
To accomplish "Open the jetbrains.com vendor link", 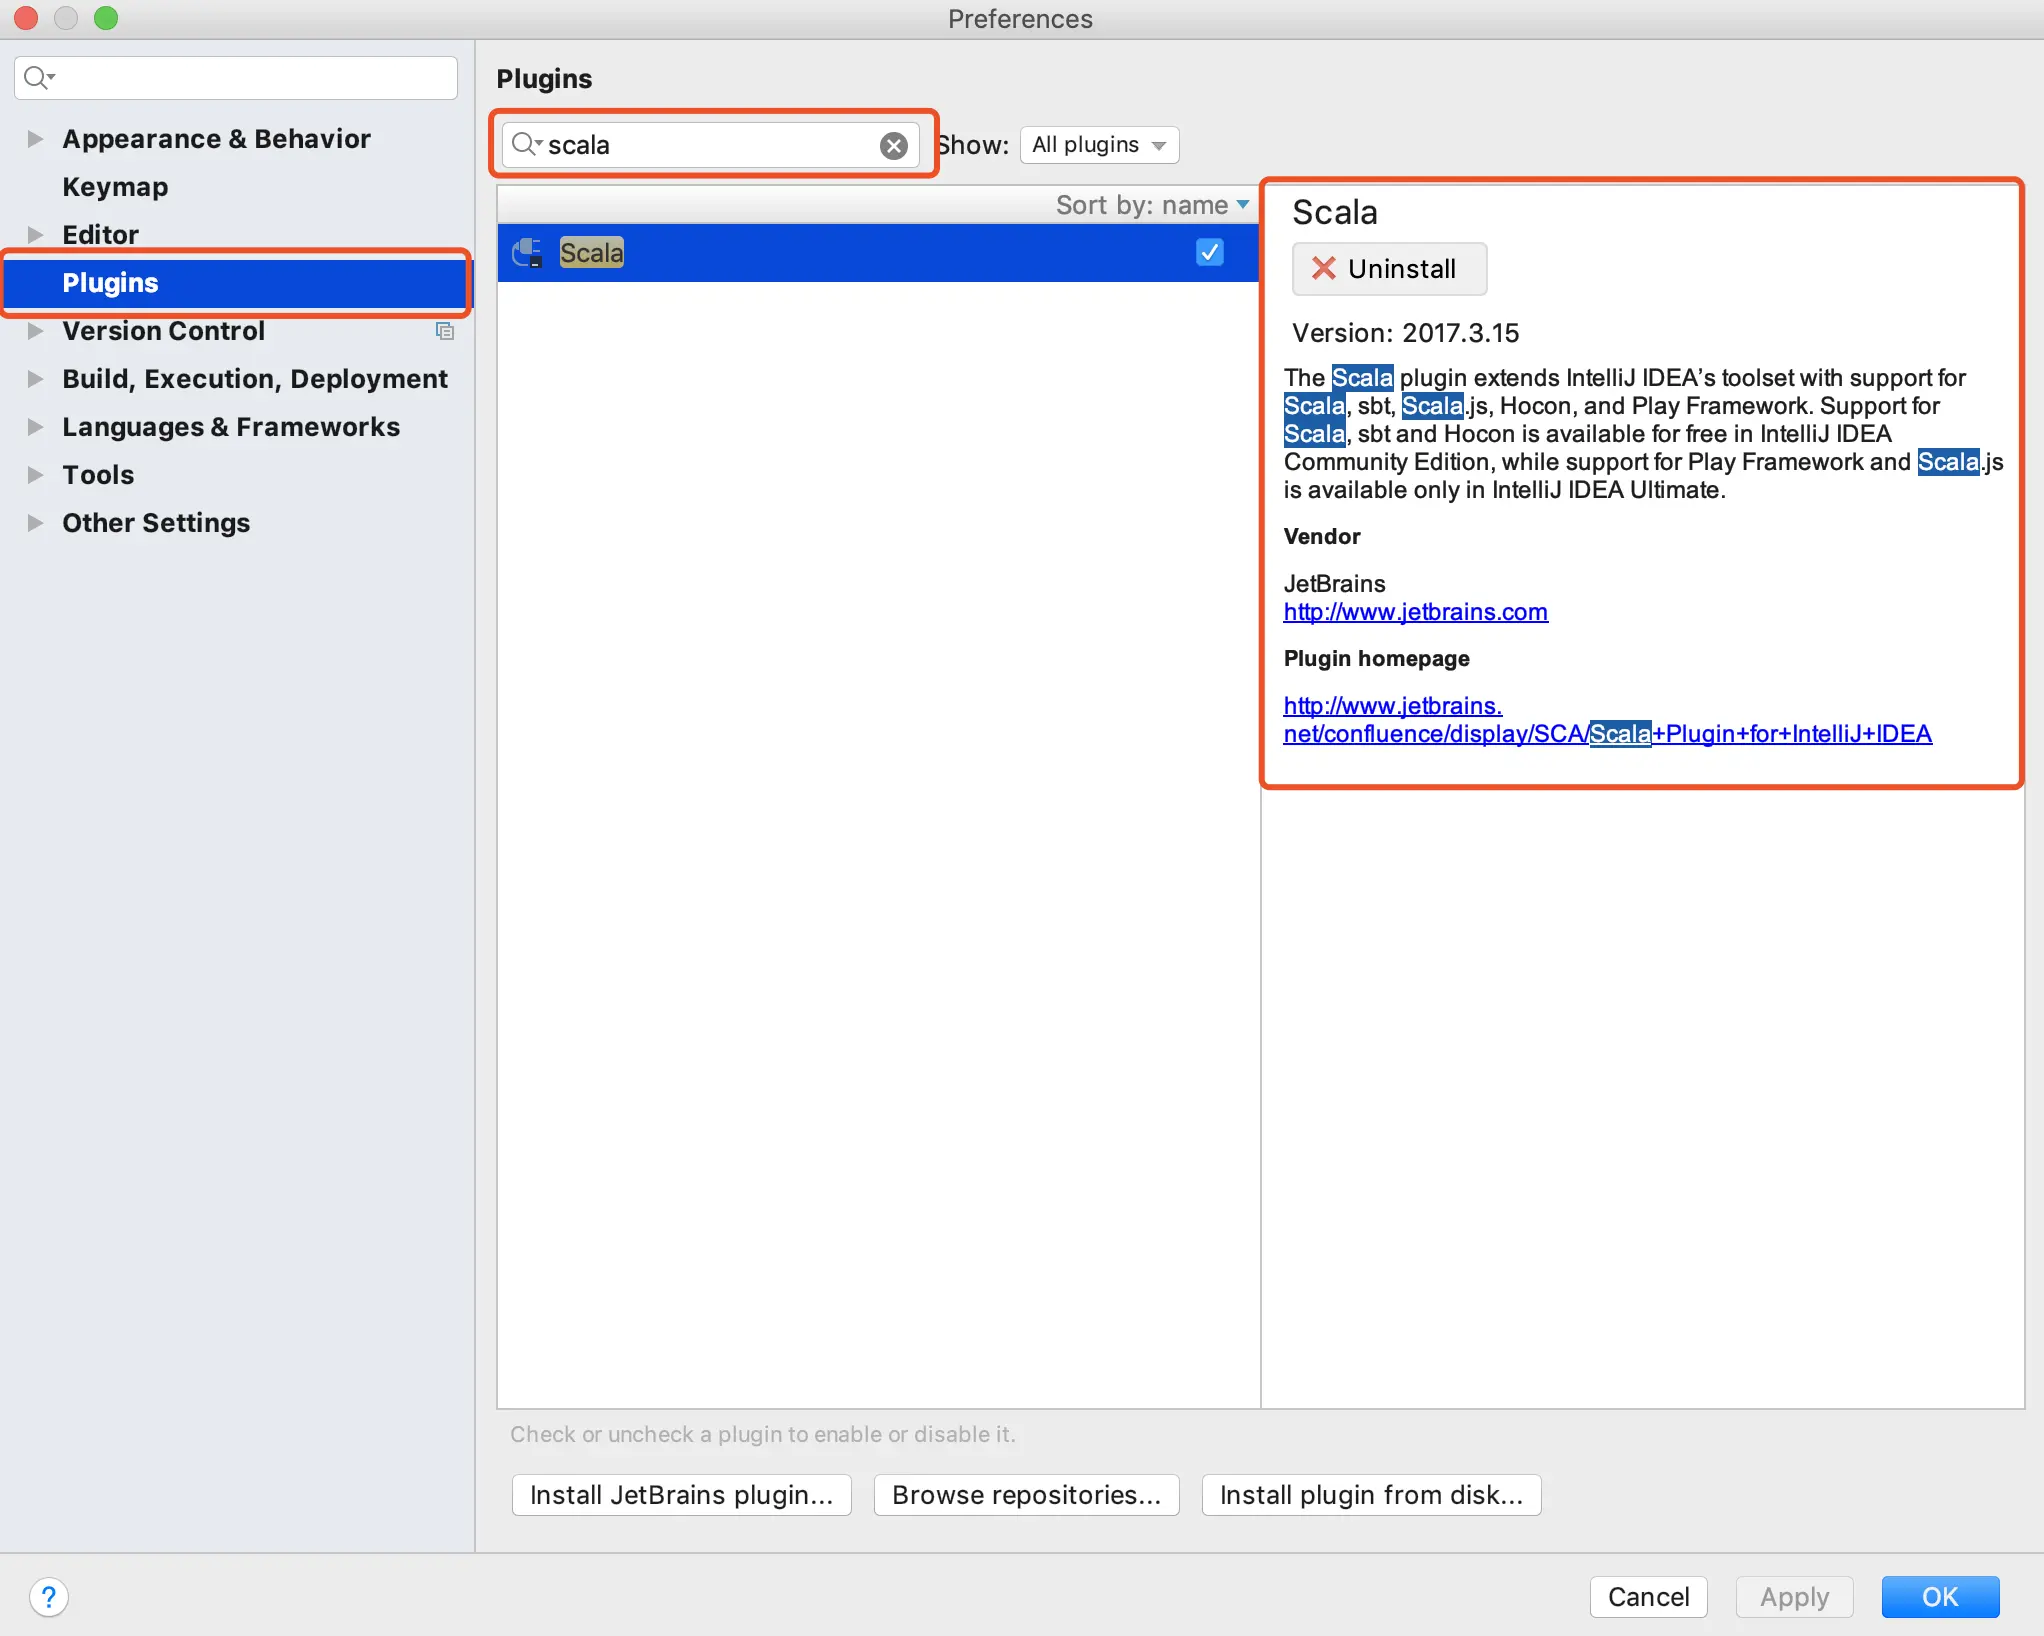I will click(1415, 612).
